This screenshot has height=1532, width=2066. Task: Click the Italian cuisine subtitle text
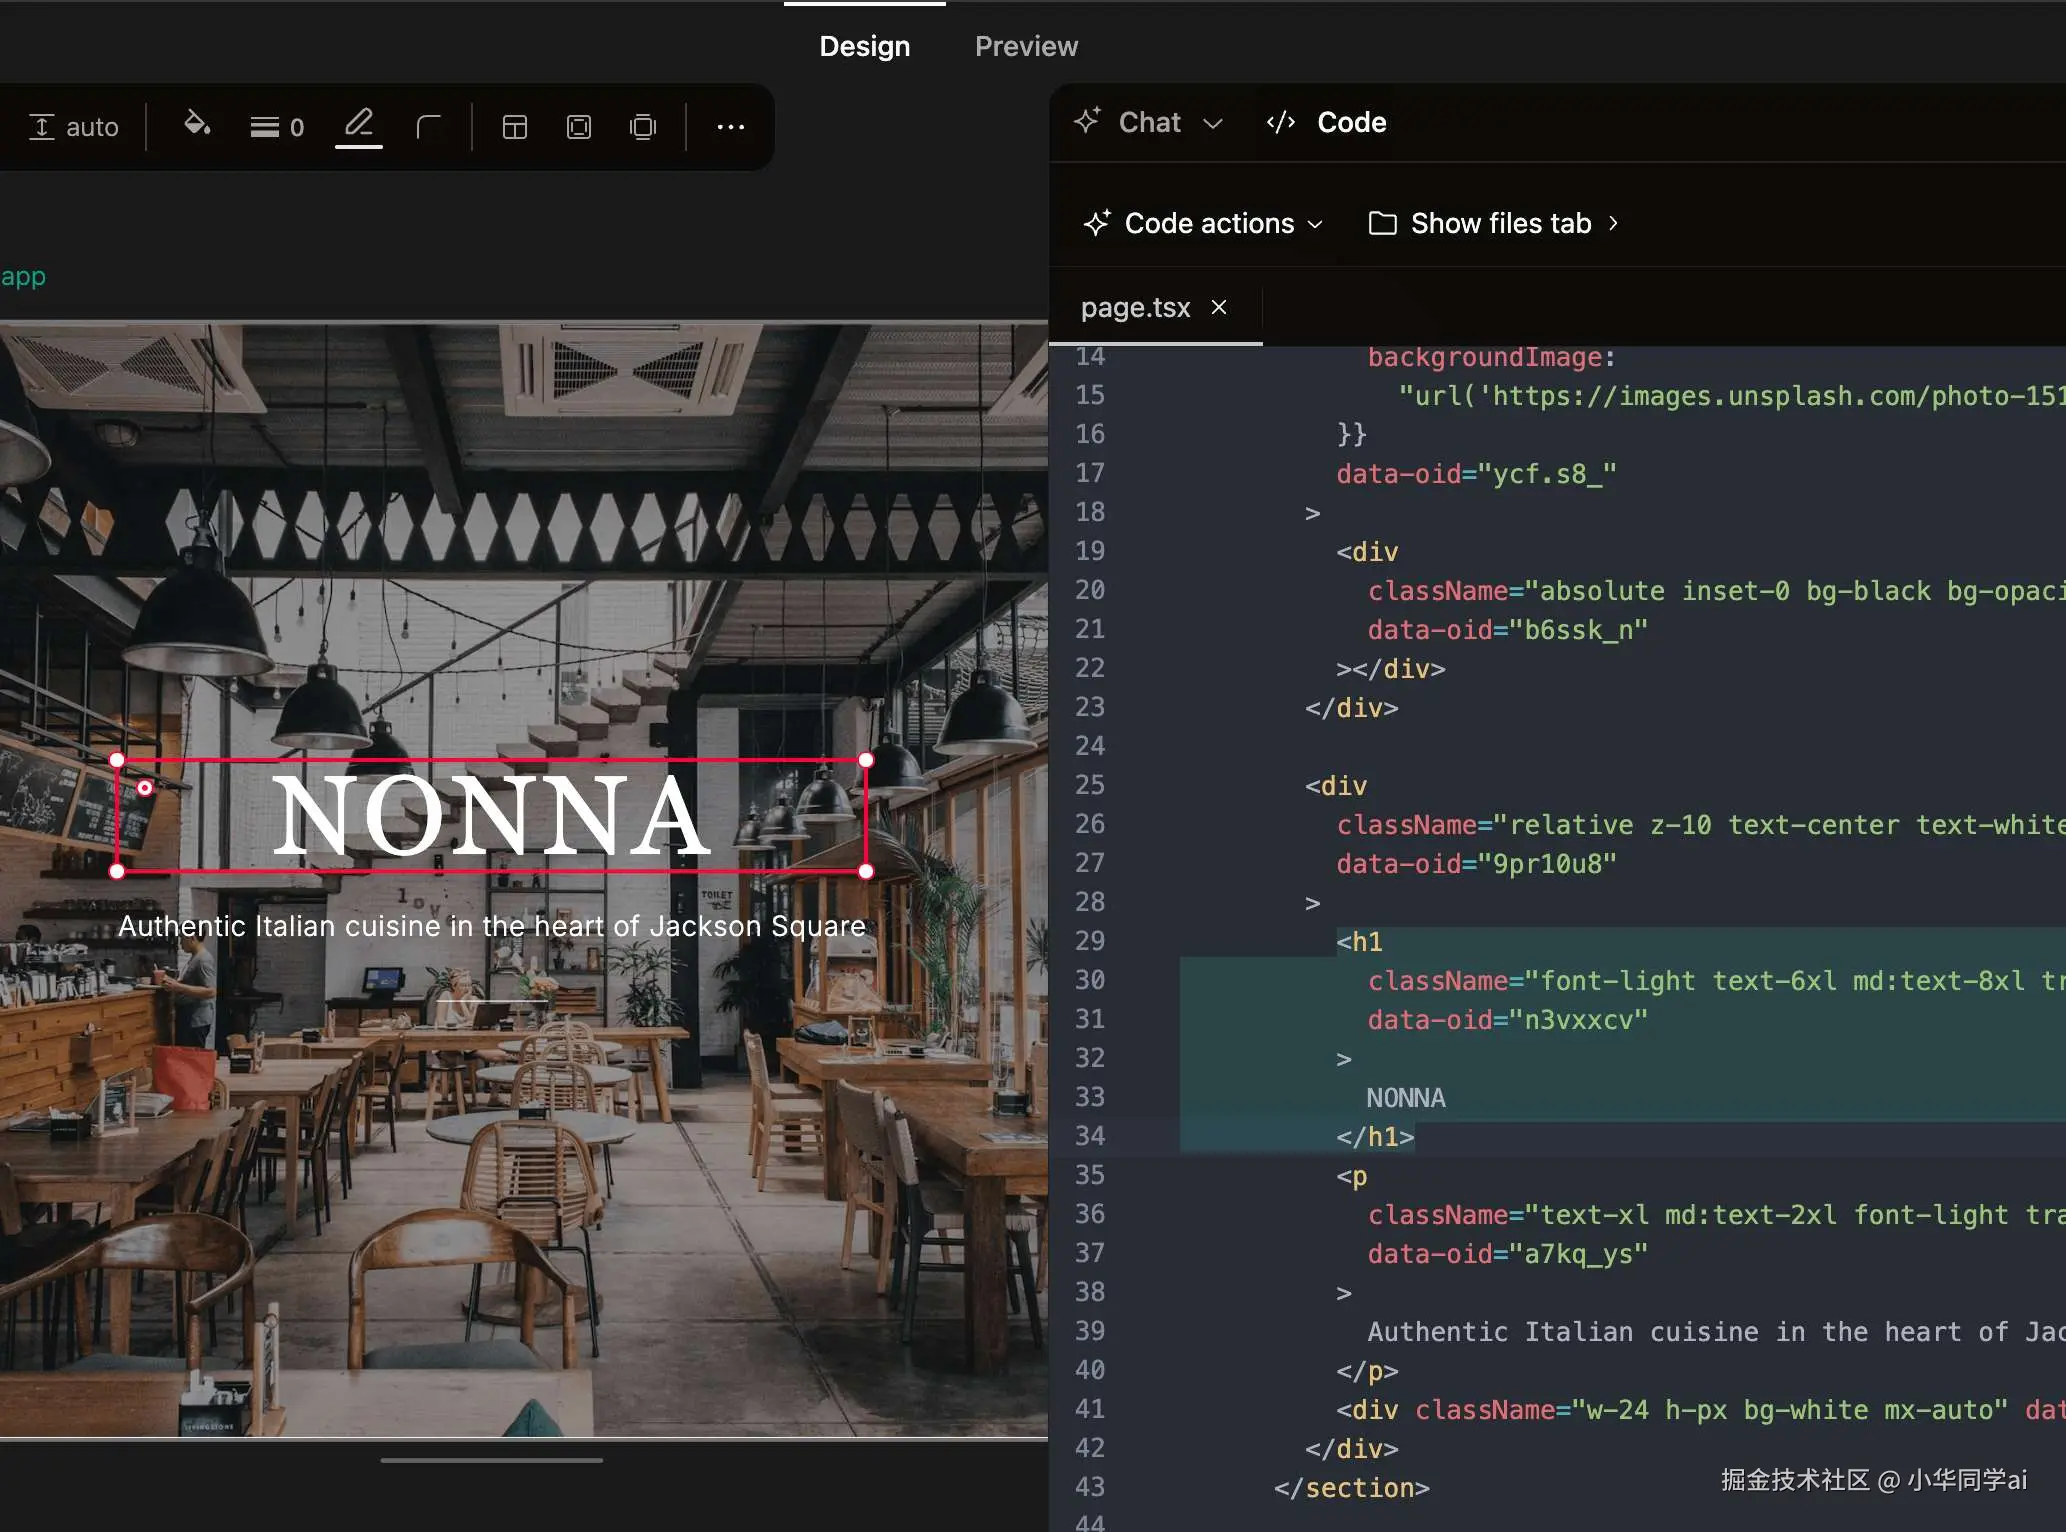[491, 926]
